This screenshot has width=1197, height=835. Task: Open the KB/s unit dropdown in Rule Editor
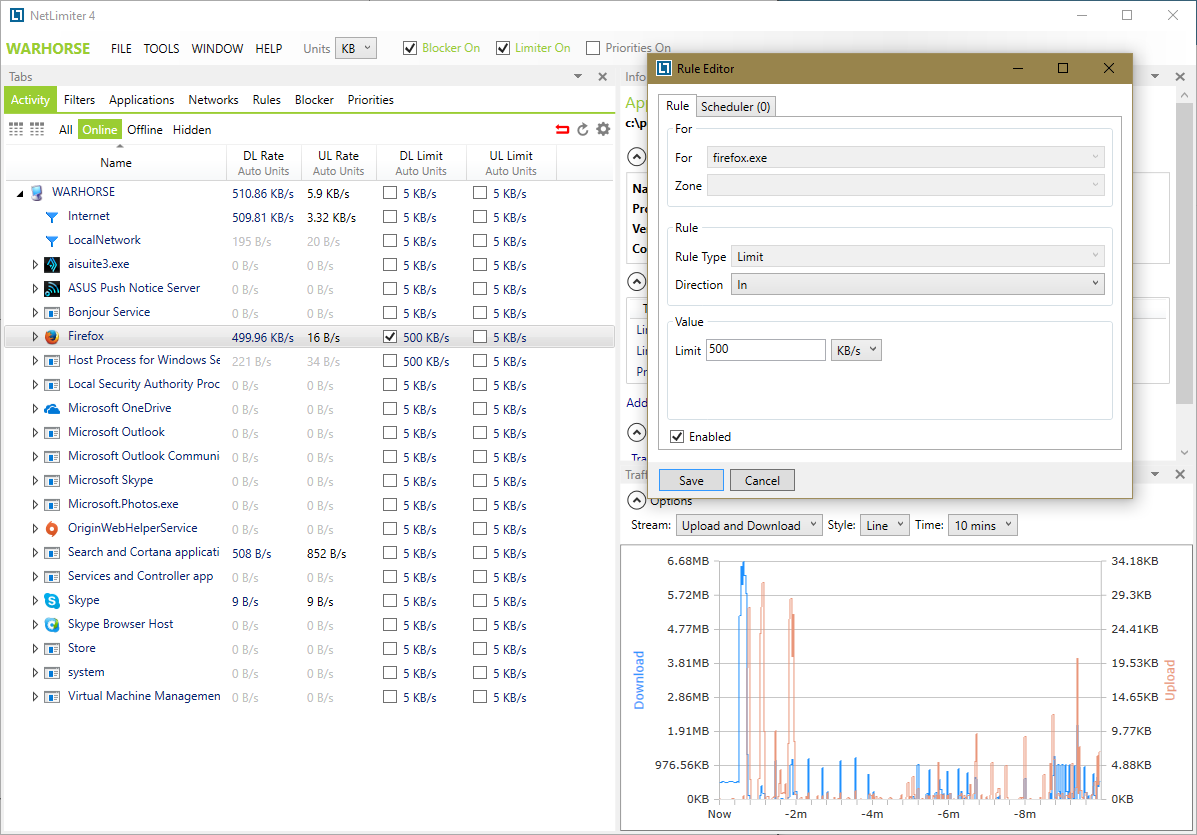[856, 350]
